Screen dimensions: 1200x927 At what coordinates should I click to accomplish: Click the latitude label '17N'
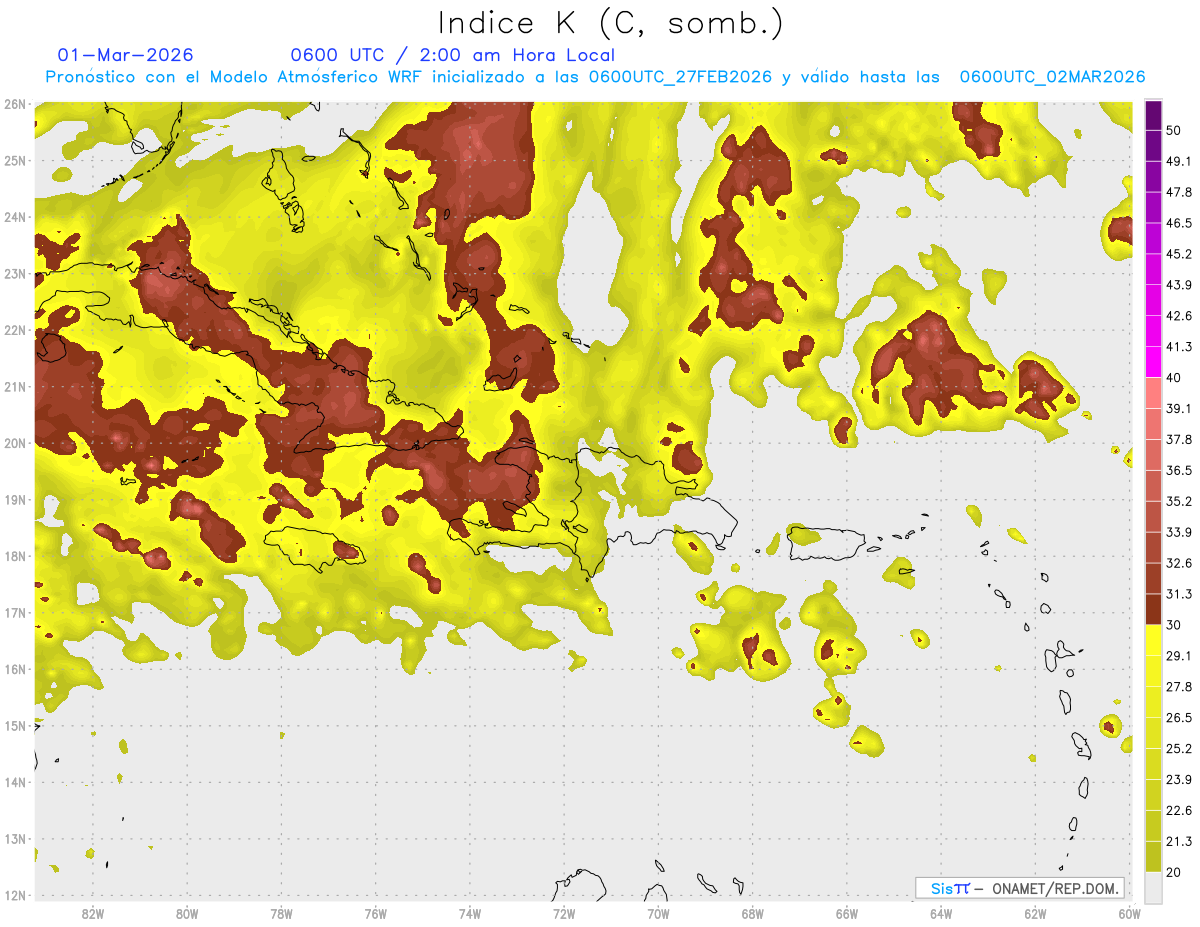click(15, 612)
